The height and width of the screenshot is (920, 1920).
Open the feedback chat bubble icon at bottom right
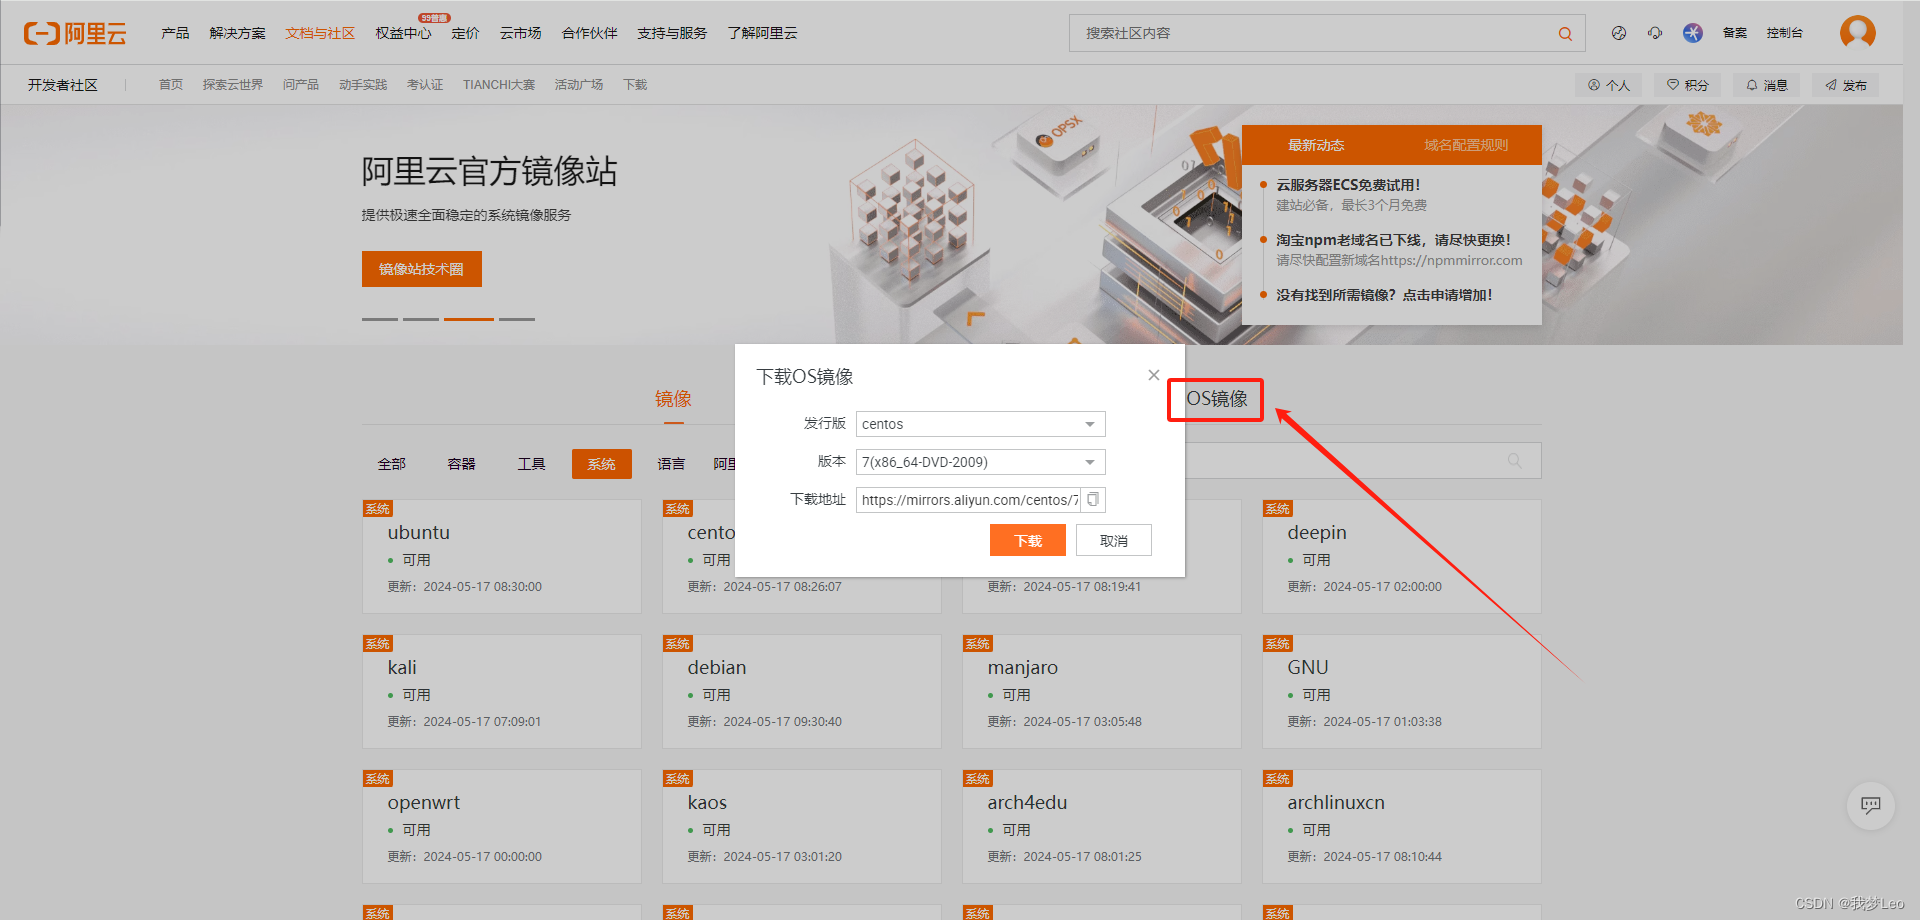(x=1870, y=806)
